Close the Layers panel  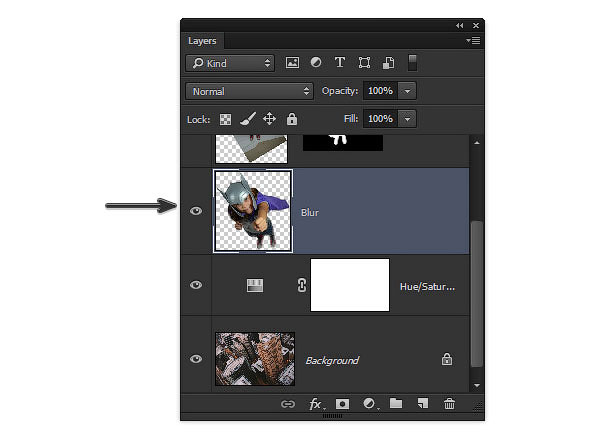pyautogui.click(x=476, y=26)
